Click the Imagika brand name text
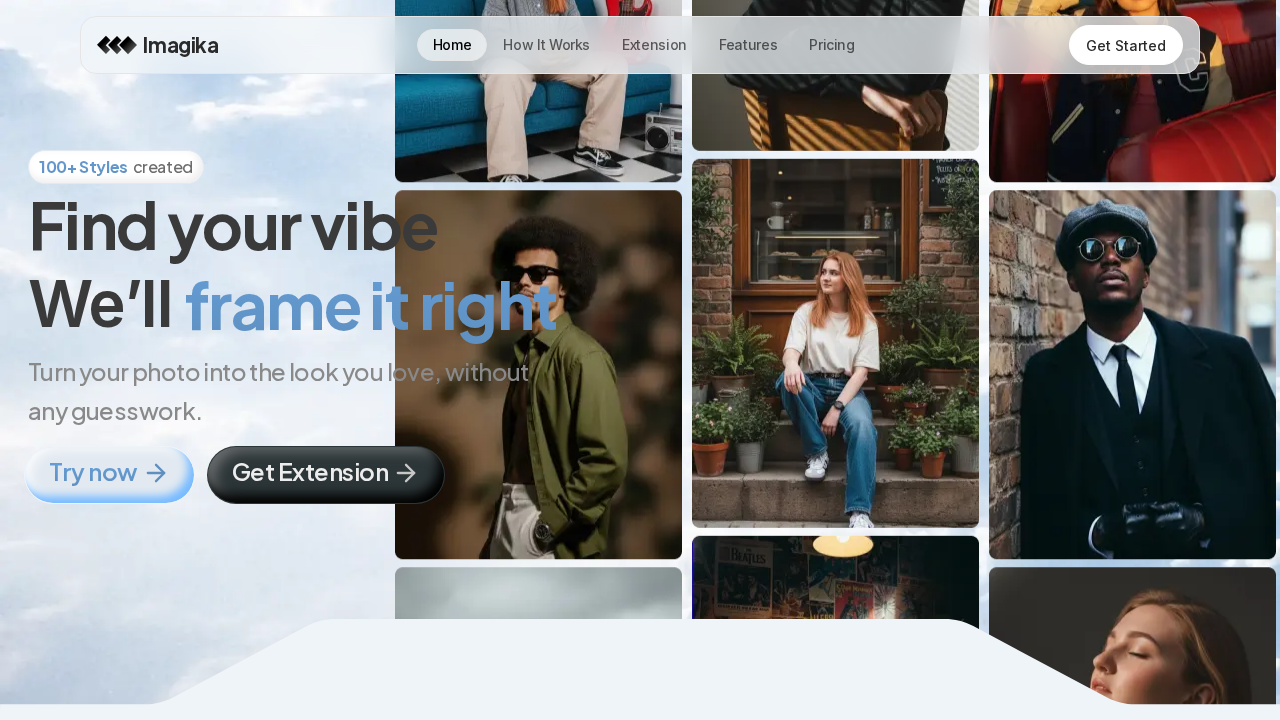 pyautogui.click(x=180, y=45)
